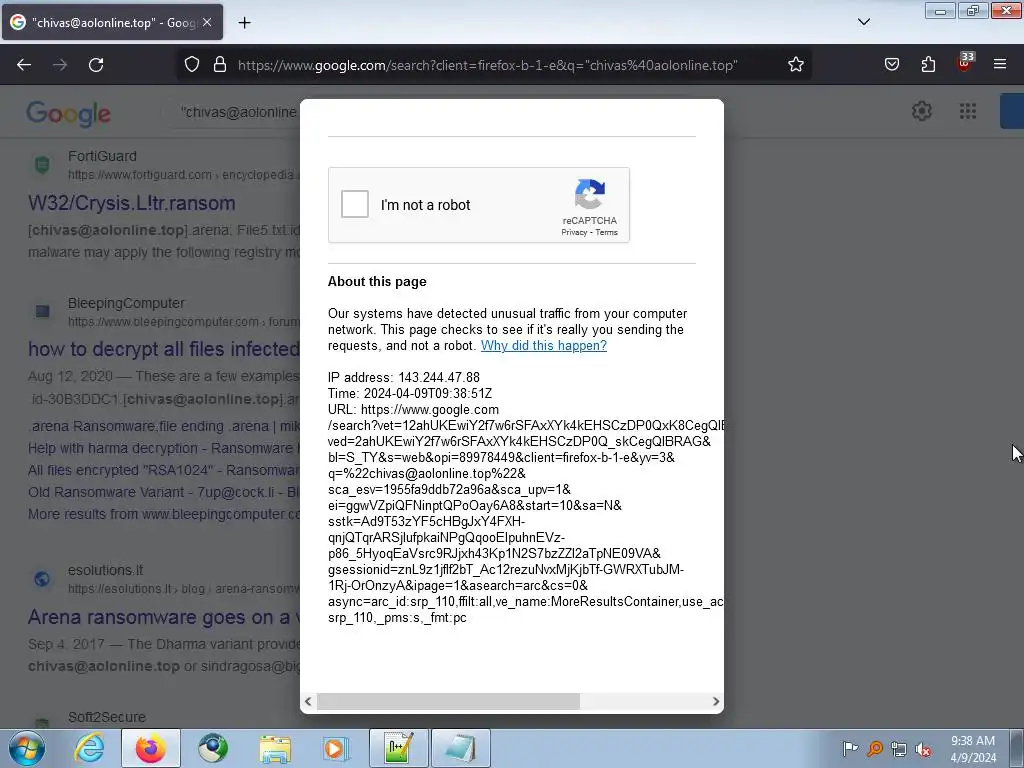Image resolution: width=1024 pixels, height=768 pixels.
Task: Open the Why did this happen? link
Action: pyautogui.click(x=543, y=345)
